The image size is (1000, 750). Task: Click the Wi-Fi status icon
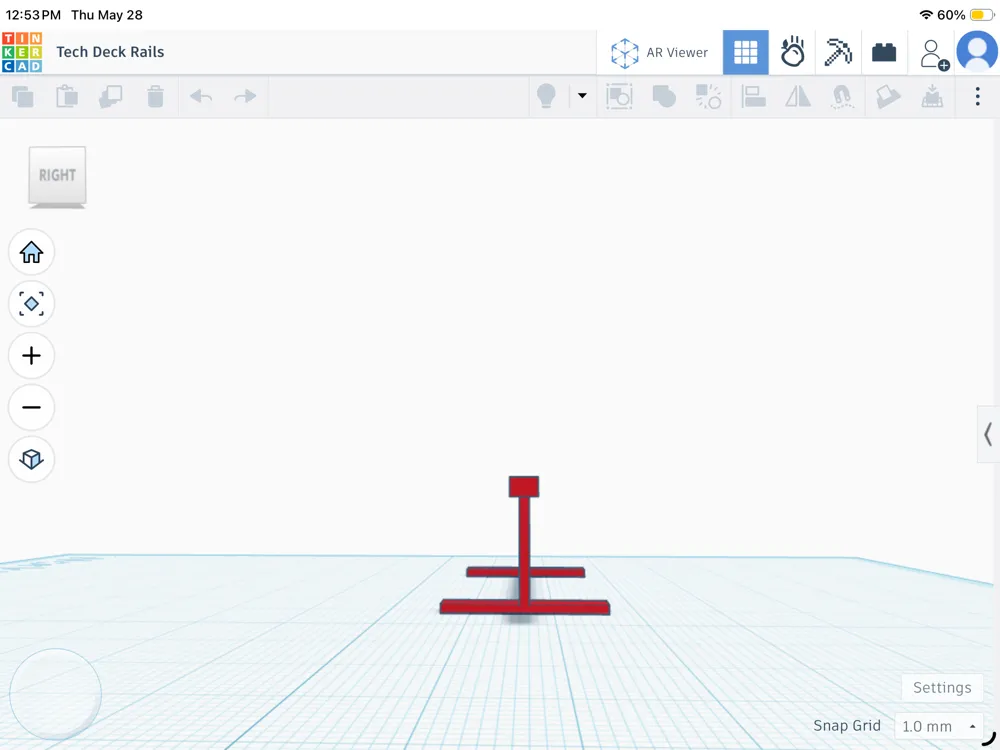click(926, 15)
